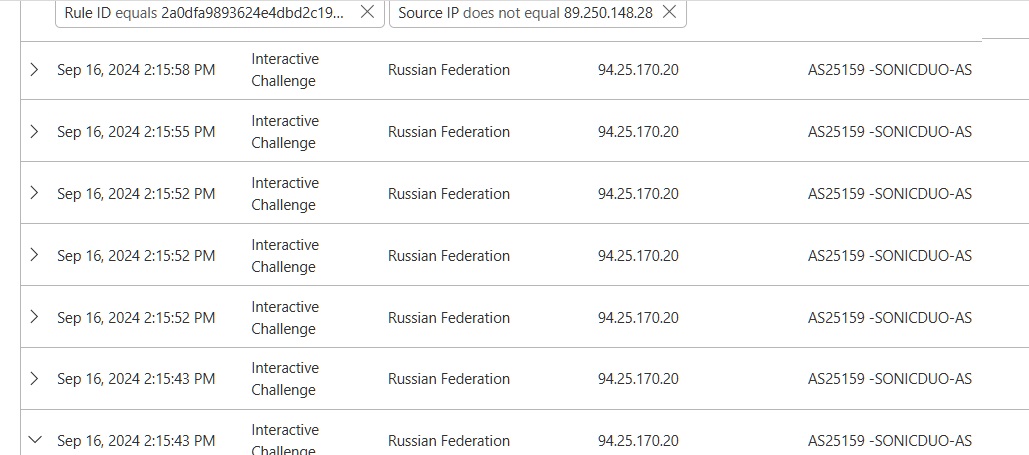
Task: Click Russian Federation in the 2:15:58 PM row
Action: [x=449, y=70]
